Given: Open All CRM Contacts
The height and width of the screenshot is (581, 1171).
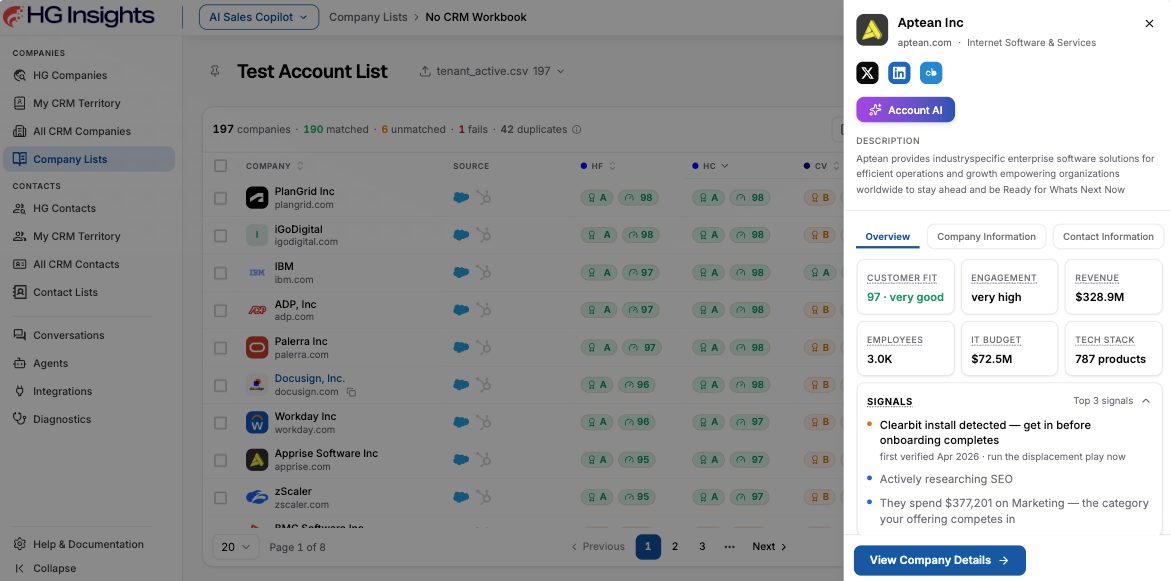Looking at the screenshot, I should click(x=89, y=264).
